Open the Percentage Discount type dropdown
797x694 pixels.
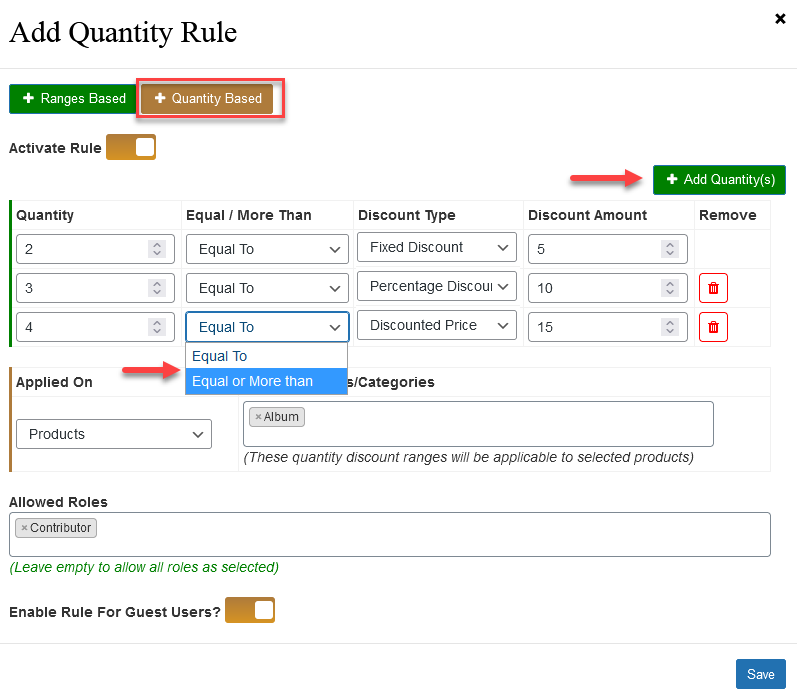click(437, 286)
